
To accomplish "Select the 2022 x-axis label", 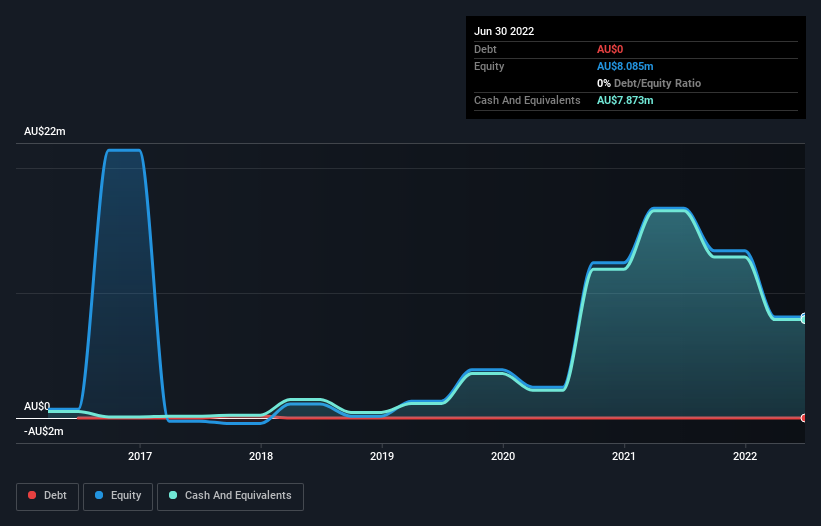I will pyautogui.click(x=745, y=456).
